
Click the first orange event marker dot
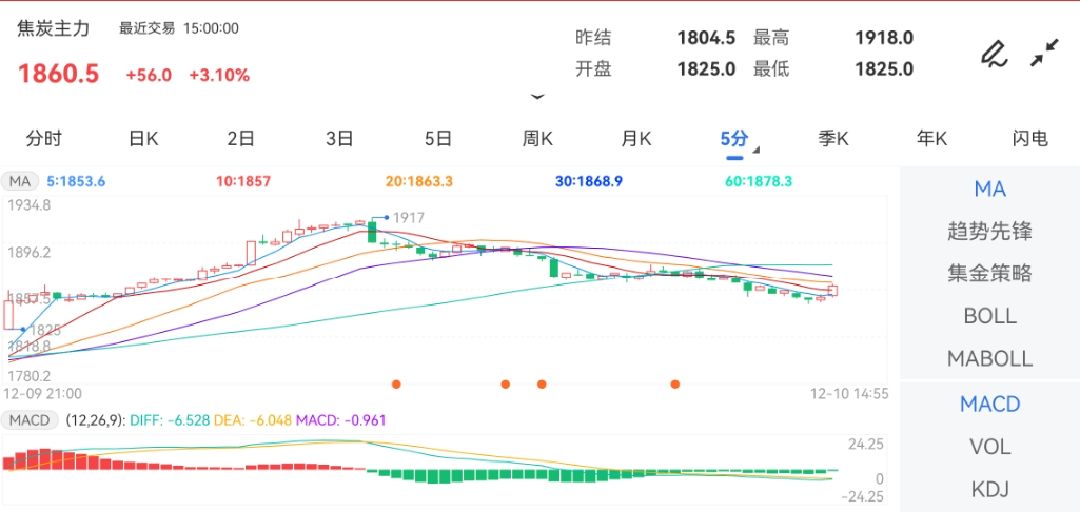[396, 384]
